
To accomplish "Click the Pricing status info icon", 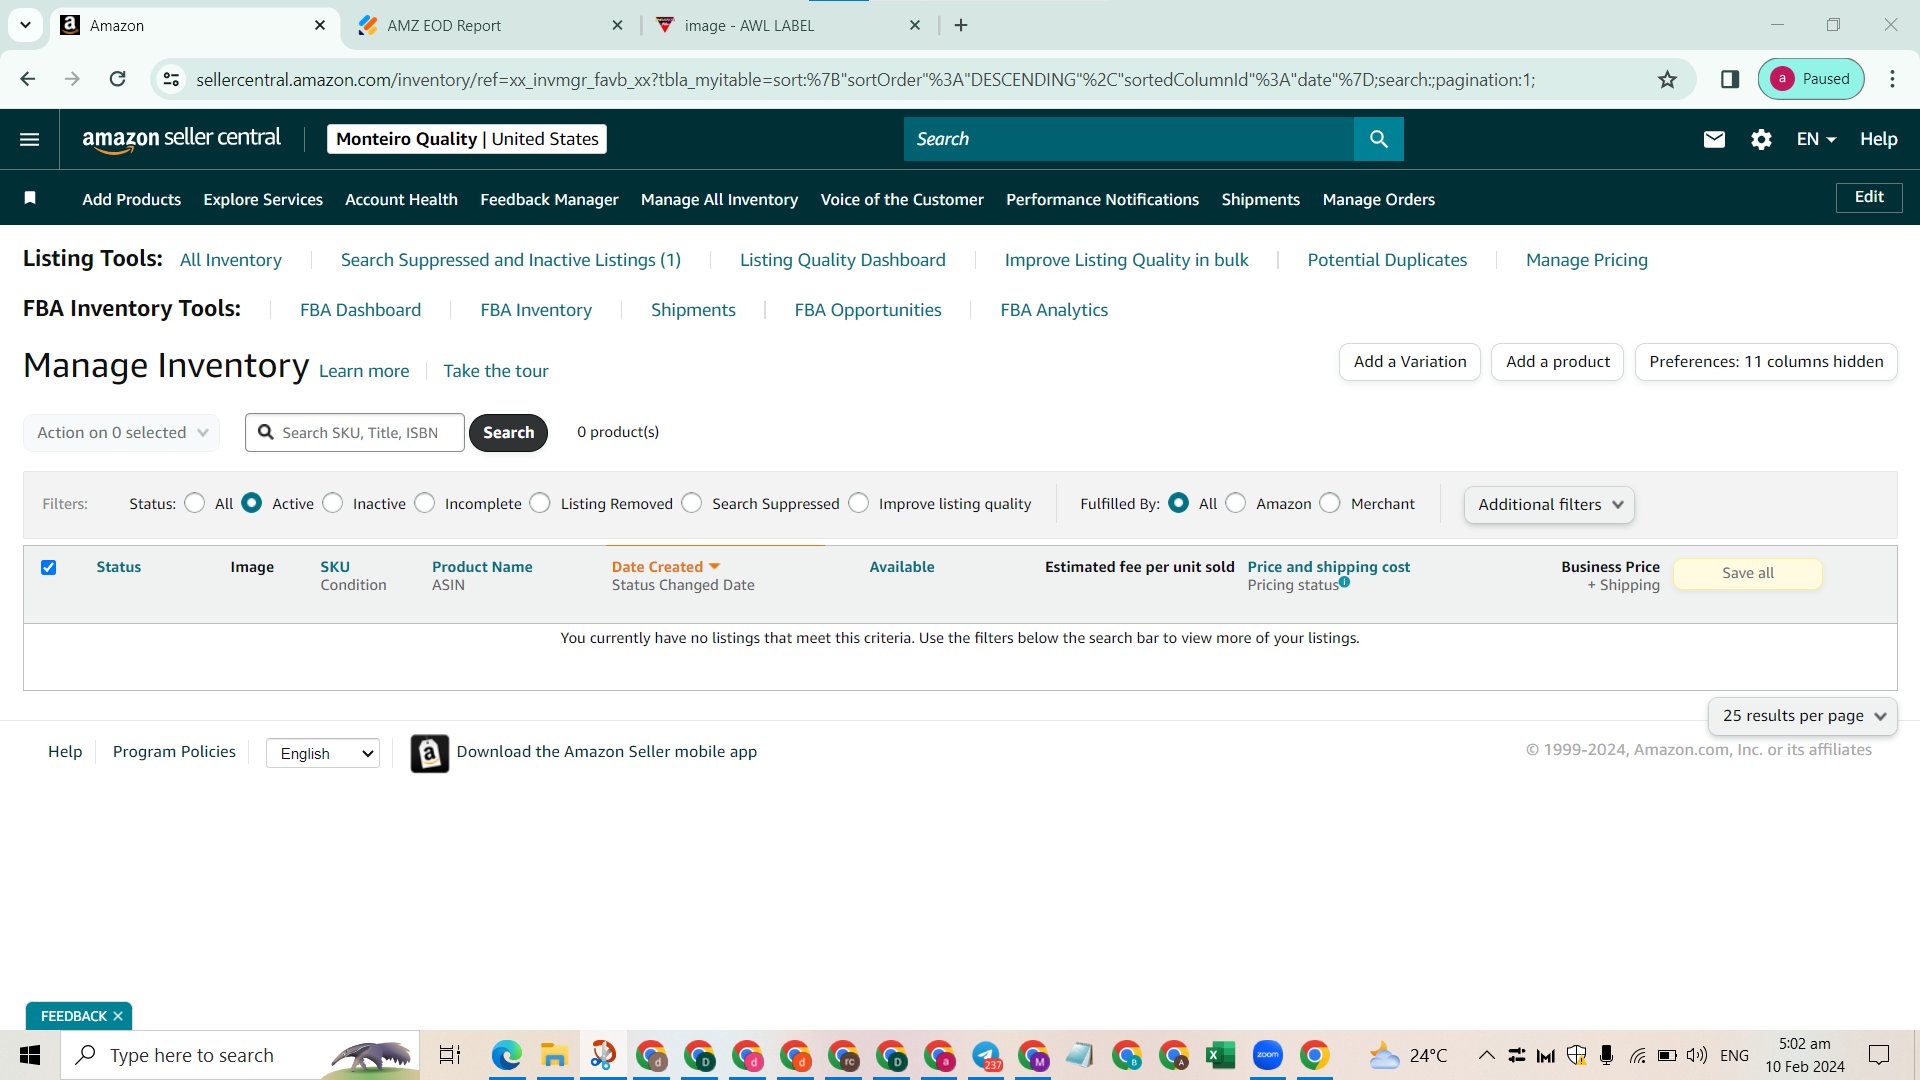I will click(x=1345, y=582).
